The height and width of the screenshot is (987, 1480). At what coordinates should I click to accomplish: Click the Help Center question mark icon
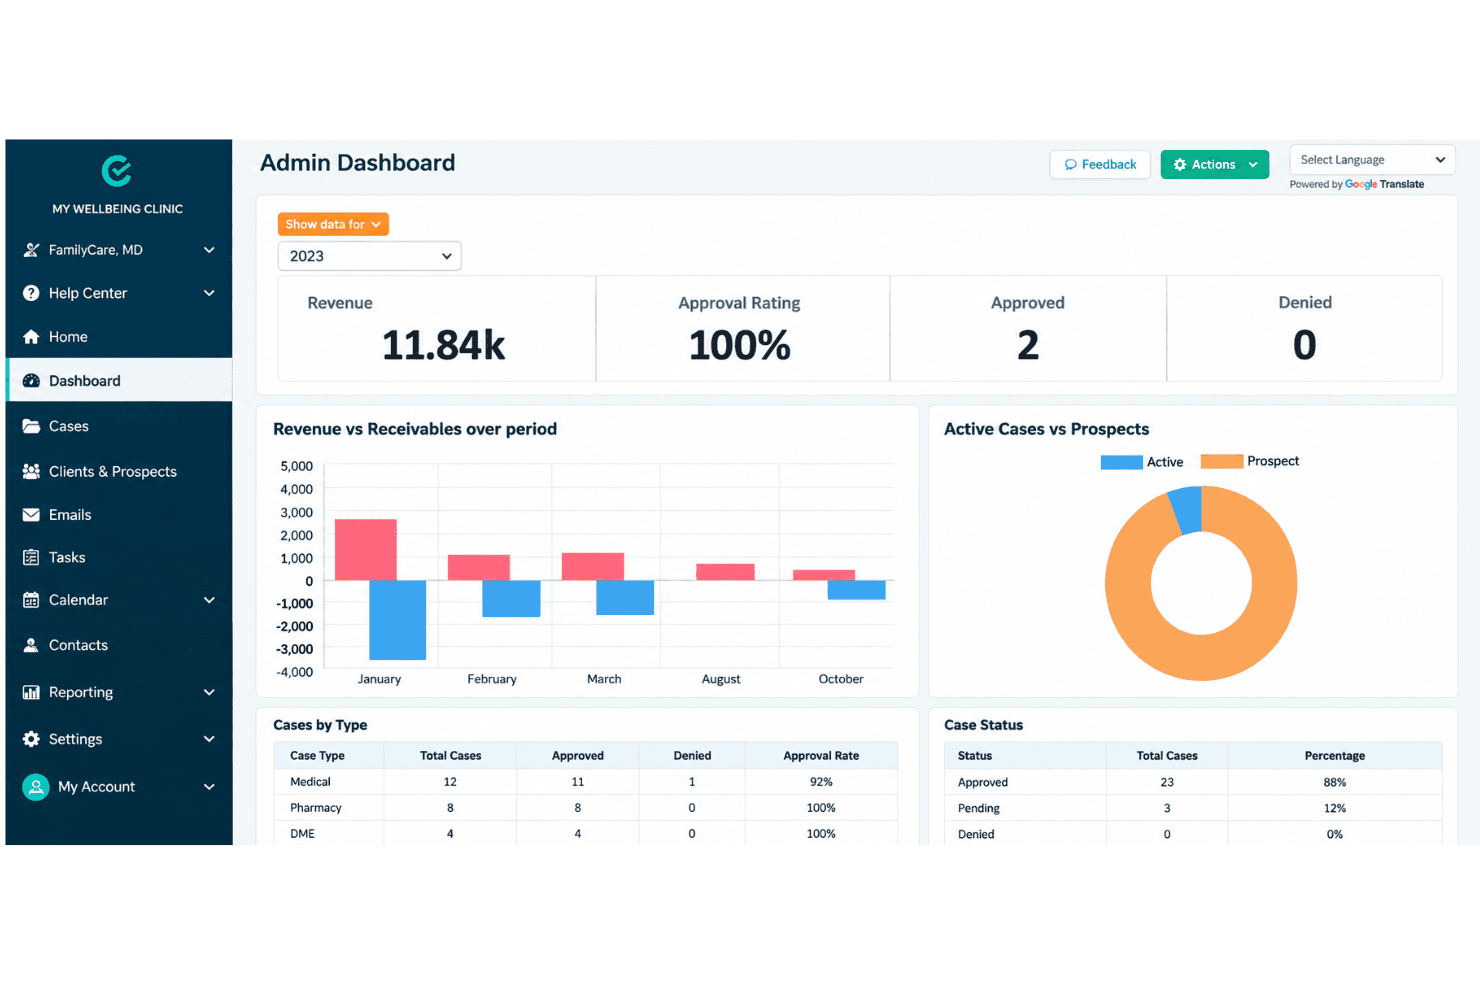tap(31, 293)
